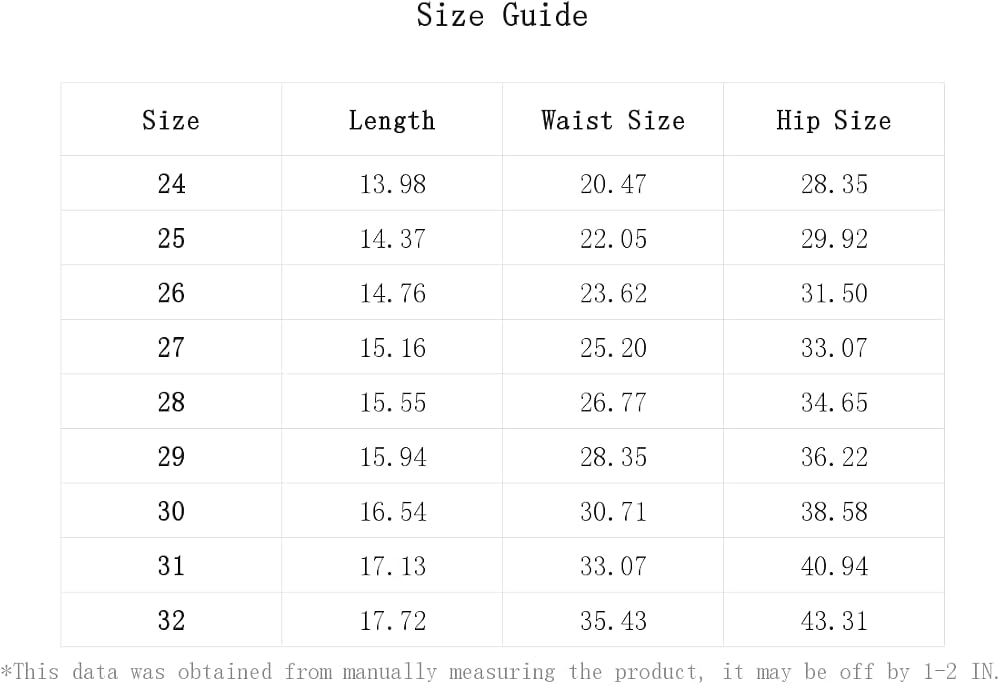
Task: Select hip value 36.22 for size 29
Action: 834,457
